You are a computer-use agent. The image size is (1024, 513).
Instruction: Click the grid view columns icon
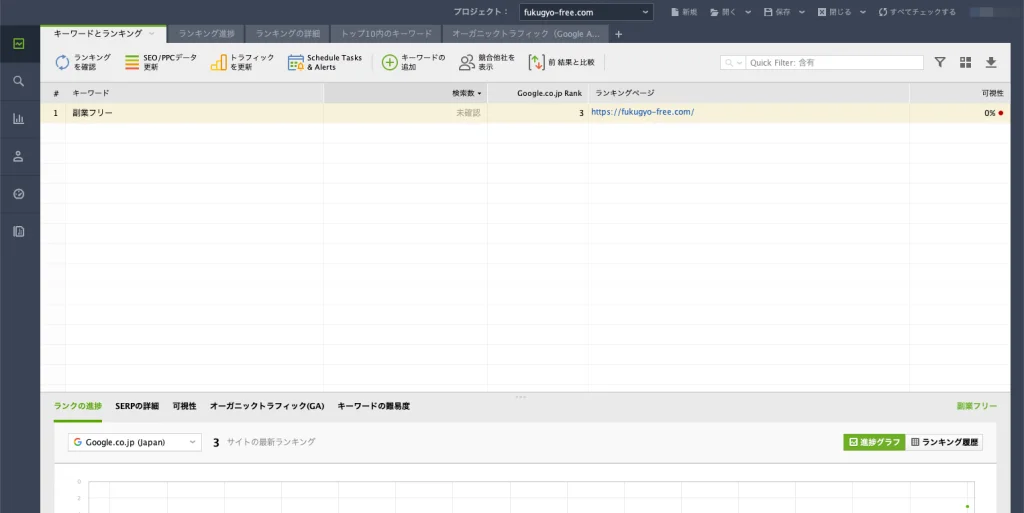(x=965, y=62)
